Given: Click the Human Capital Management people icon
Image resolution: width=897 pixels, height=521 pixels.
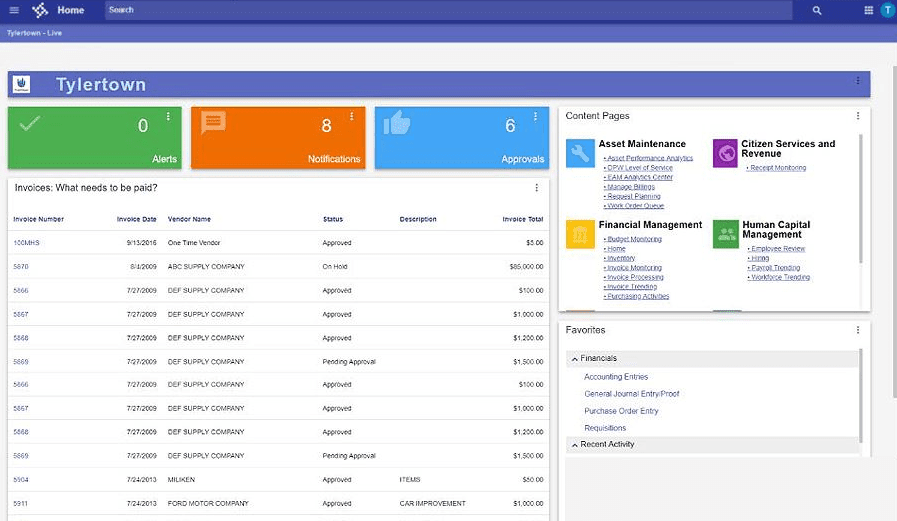Looking at the screenshot, I should [726, 234].
